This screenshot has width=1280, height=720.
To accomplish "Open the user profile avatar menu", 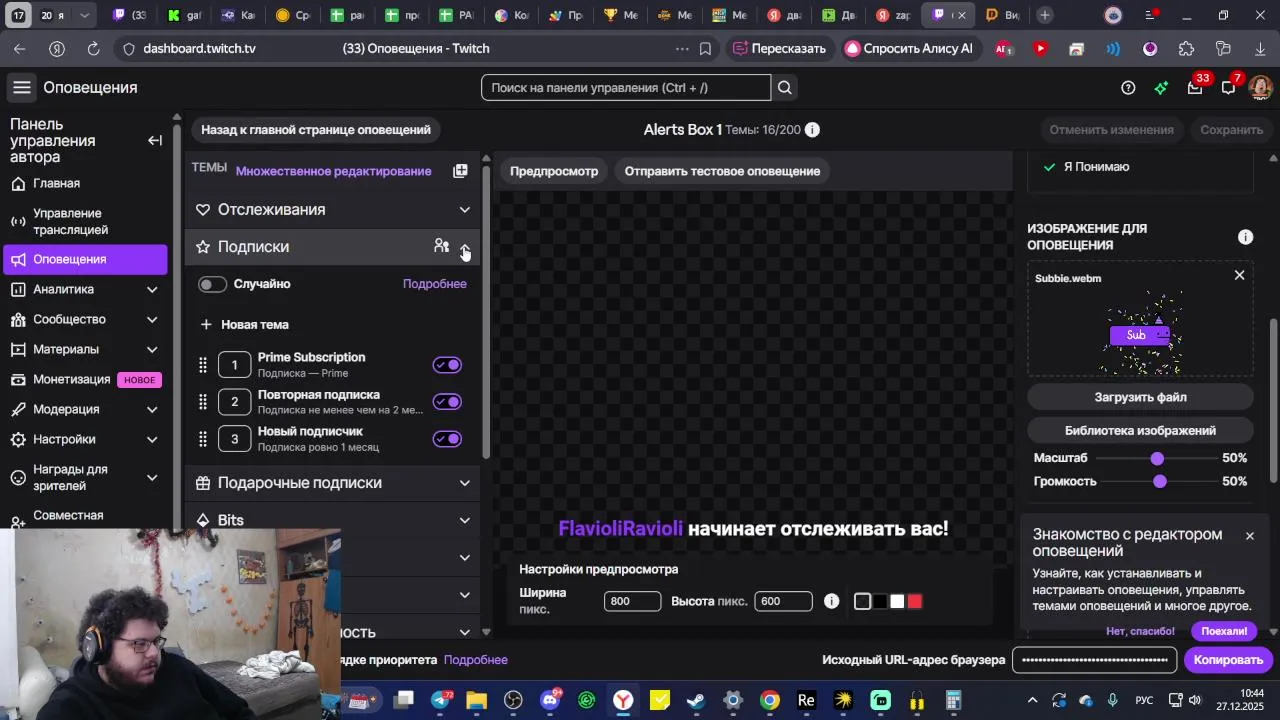I will 1260,88.
